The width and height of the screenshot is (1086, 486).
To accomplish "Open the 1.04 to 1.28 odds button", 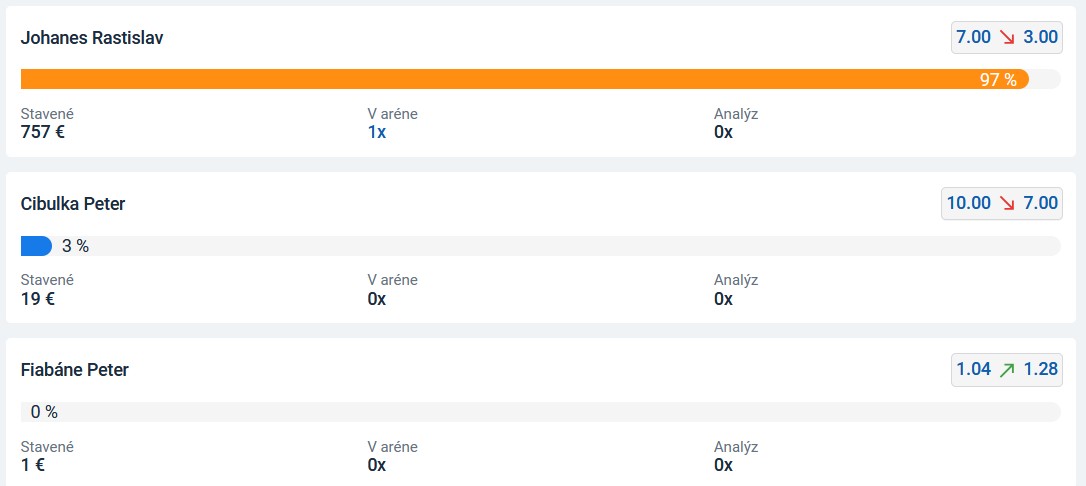I will (x=1007, y=370).
